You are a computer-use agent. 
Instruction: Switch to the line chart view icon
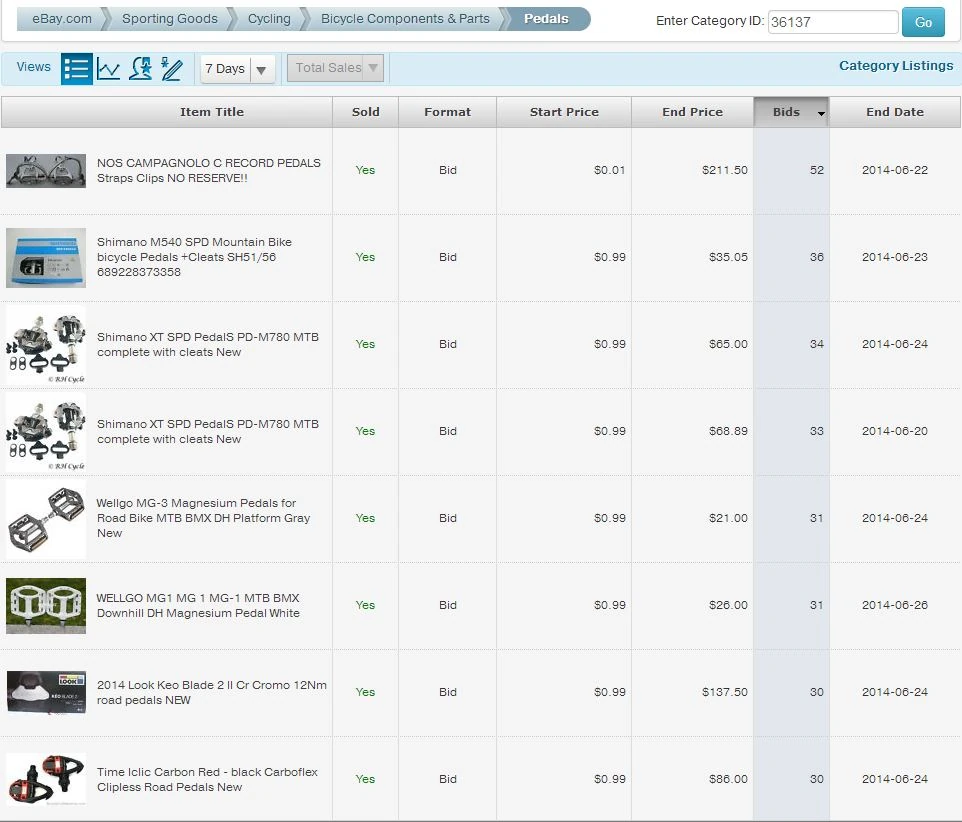[109, 69]
